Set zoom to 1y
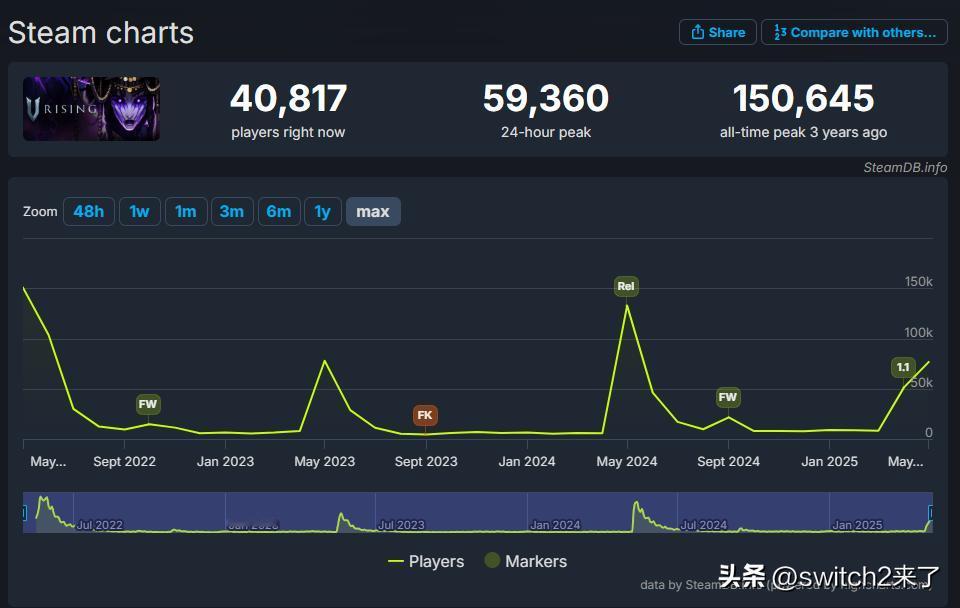This screenshot has width=960, height=608. (x=323, y=212)
